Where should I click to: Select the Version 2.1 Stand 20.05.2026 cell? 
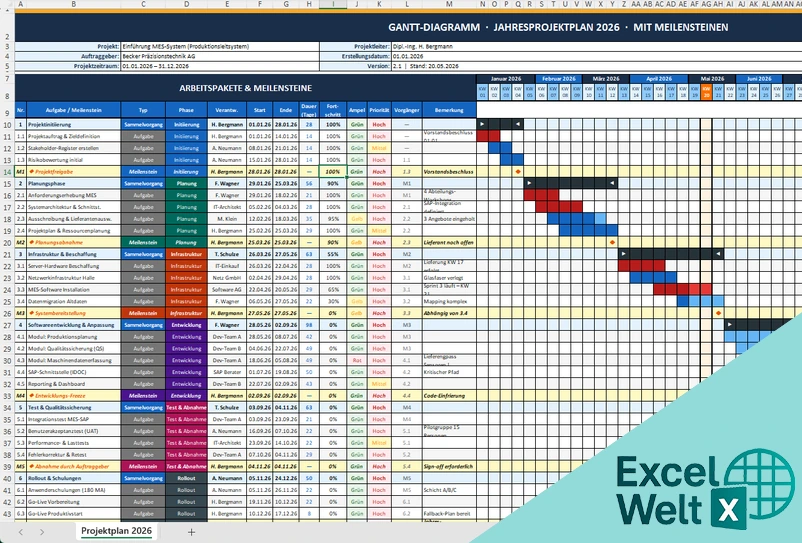pos(596,66)
